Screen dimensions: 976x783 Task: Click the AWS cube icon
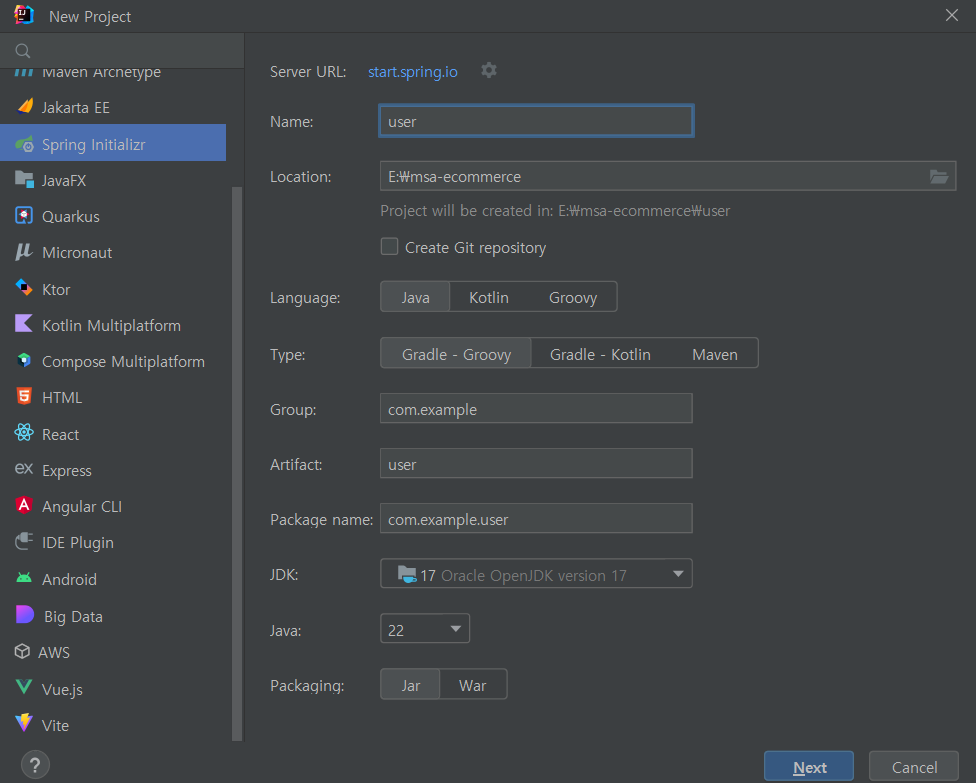22,652
